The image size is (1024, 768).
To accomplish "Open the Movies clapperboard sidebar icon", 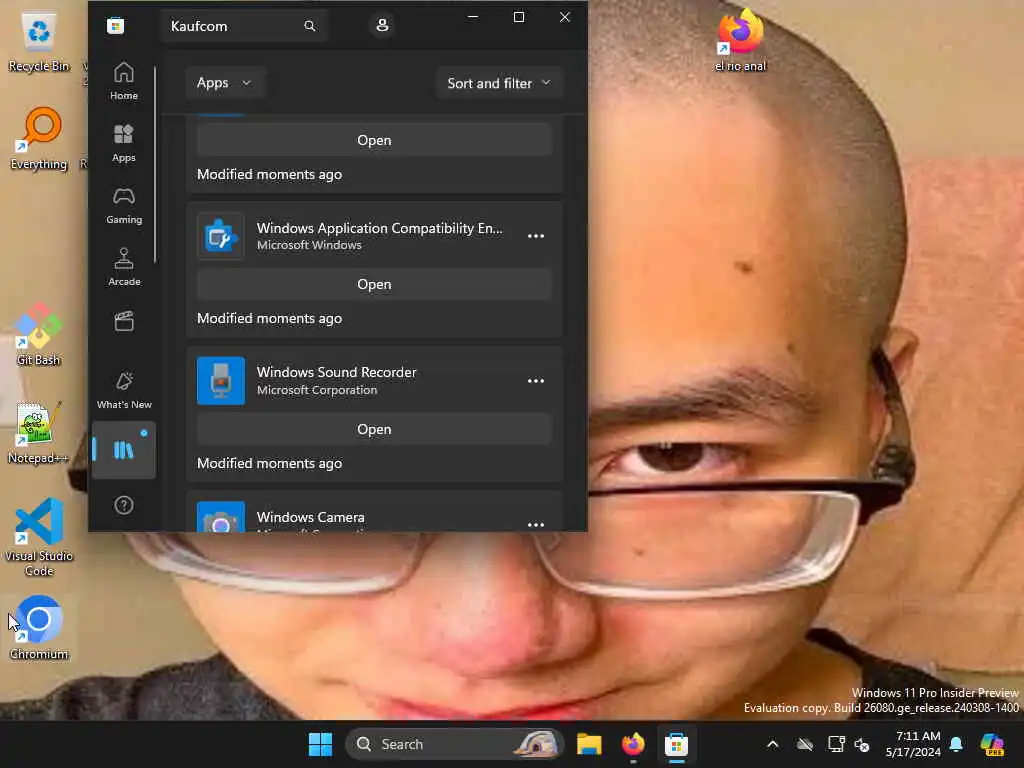I will (124, 321).
